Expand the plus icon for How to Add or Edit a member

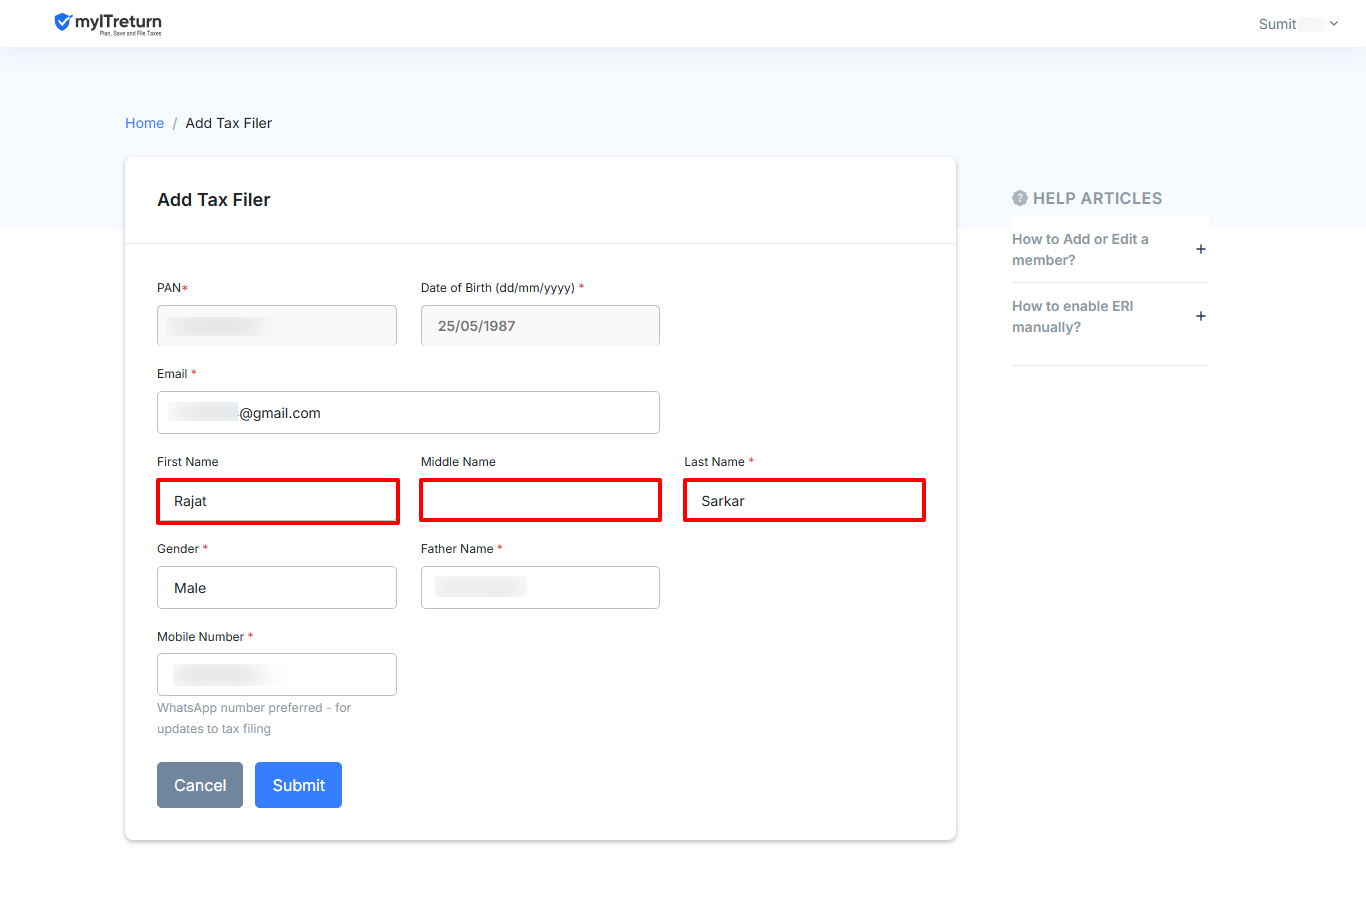click(1201, 249)
